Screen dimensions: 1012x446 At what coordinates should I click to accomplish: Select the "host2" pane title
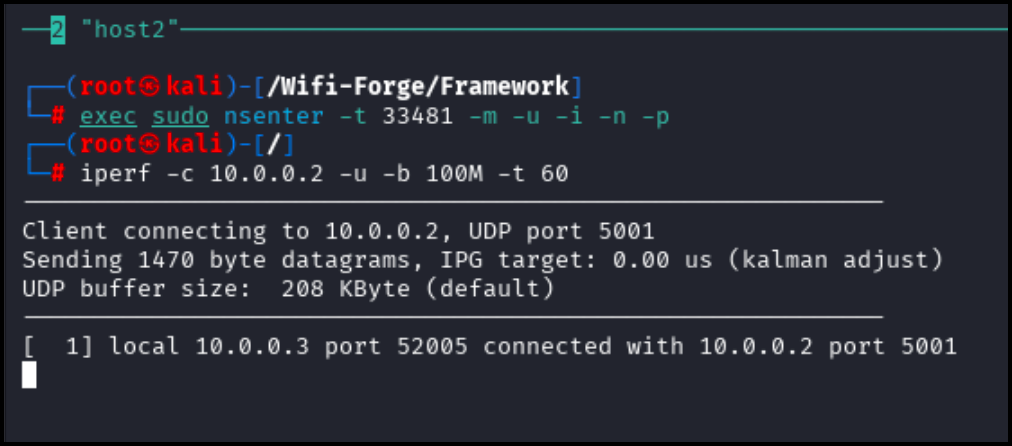pos(130,30)
